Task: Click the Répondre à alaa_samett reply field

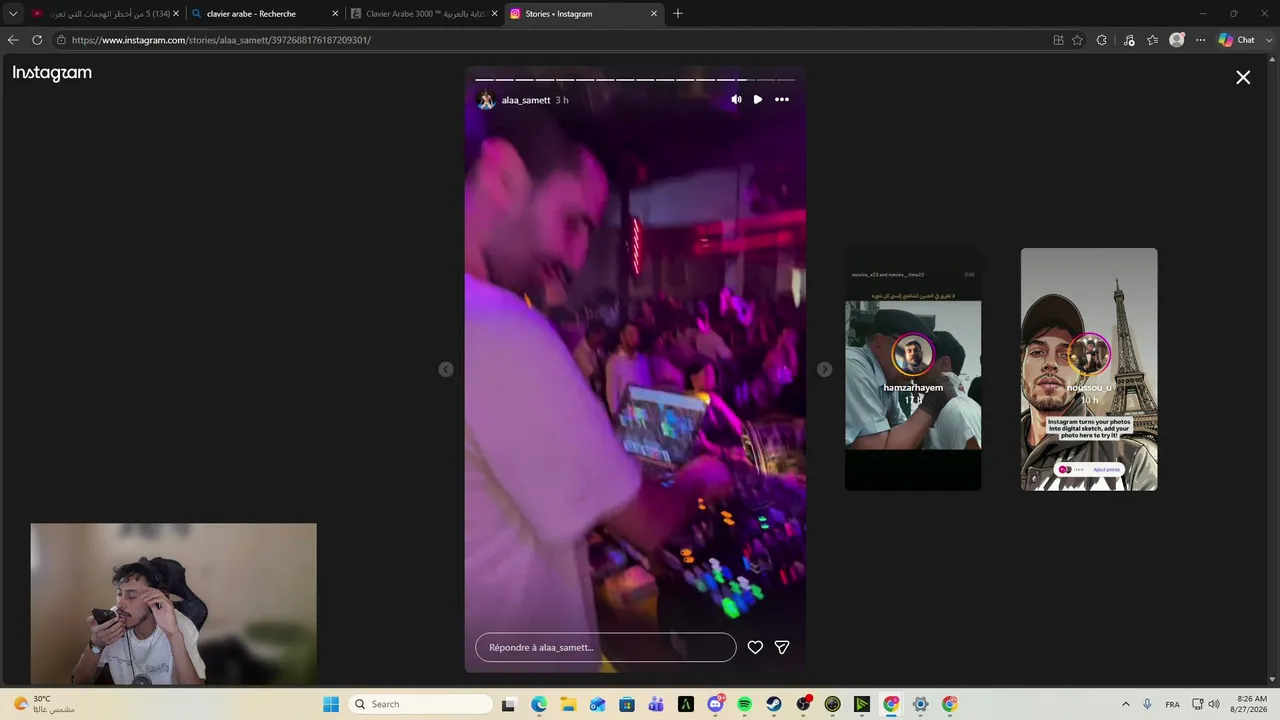Action: pos(606,647)
